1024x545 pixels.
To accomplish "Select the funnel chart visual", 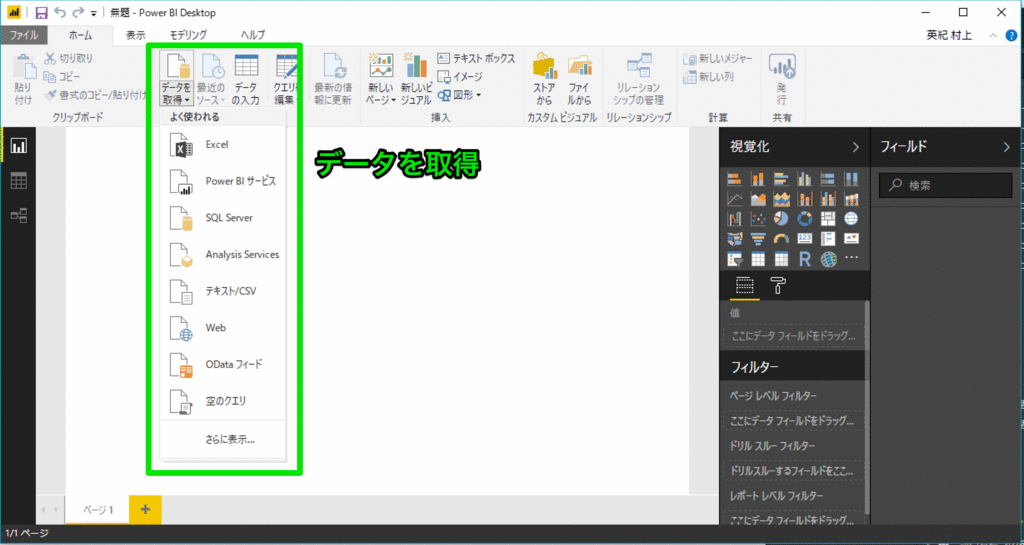I will coord(758,239).
